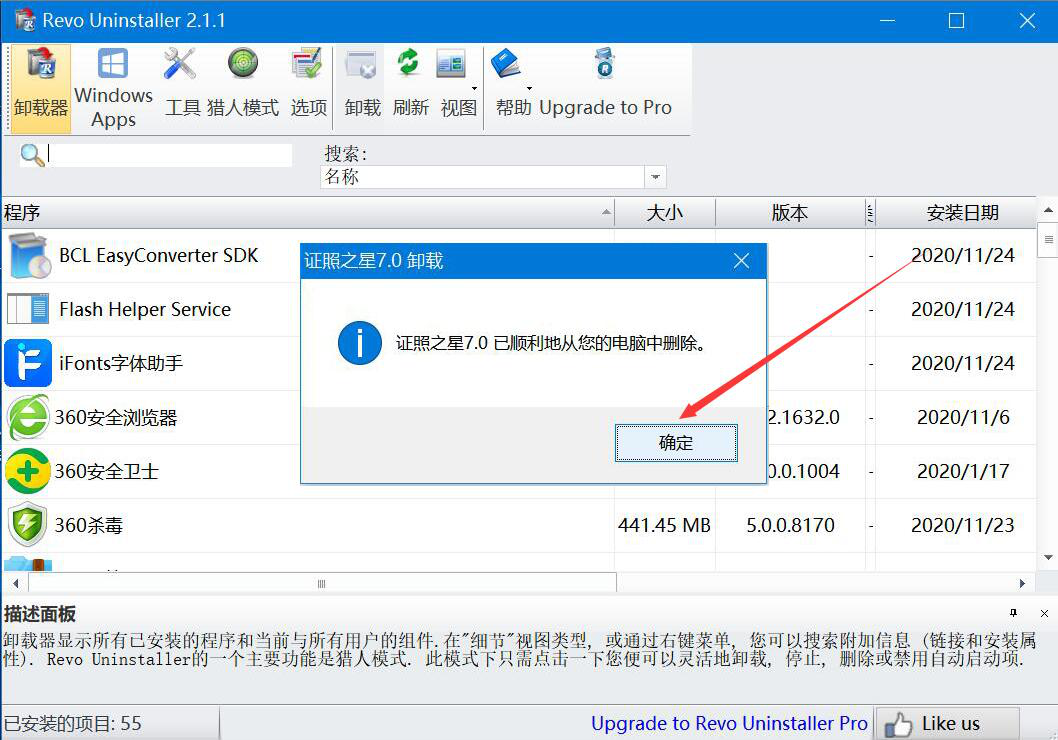Open the 卸载器 uninstaller tool
Screen dimensions: 1058x740
coord(41,88)
